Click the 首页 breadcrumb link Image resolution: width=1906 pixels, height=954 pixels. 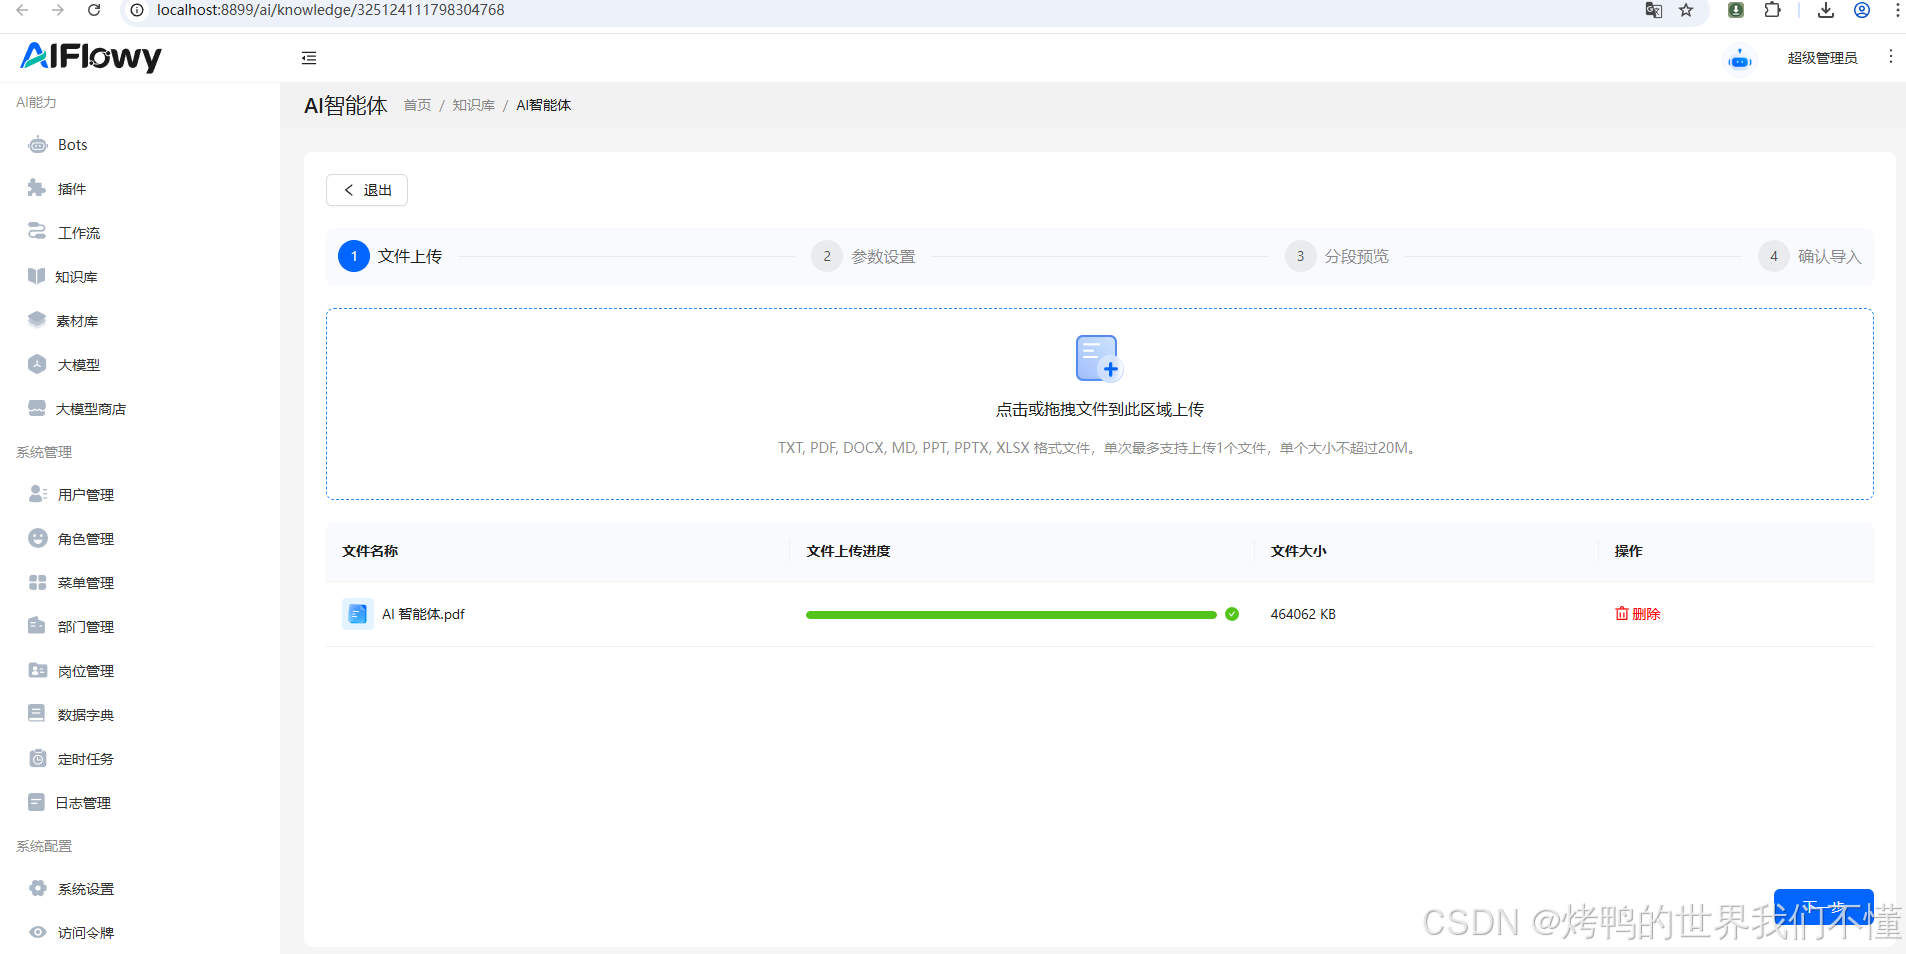(417, 105)
